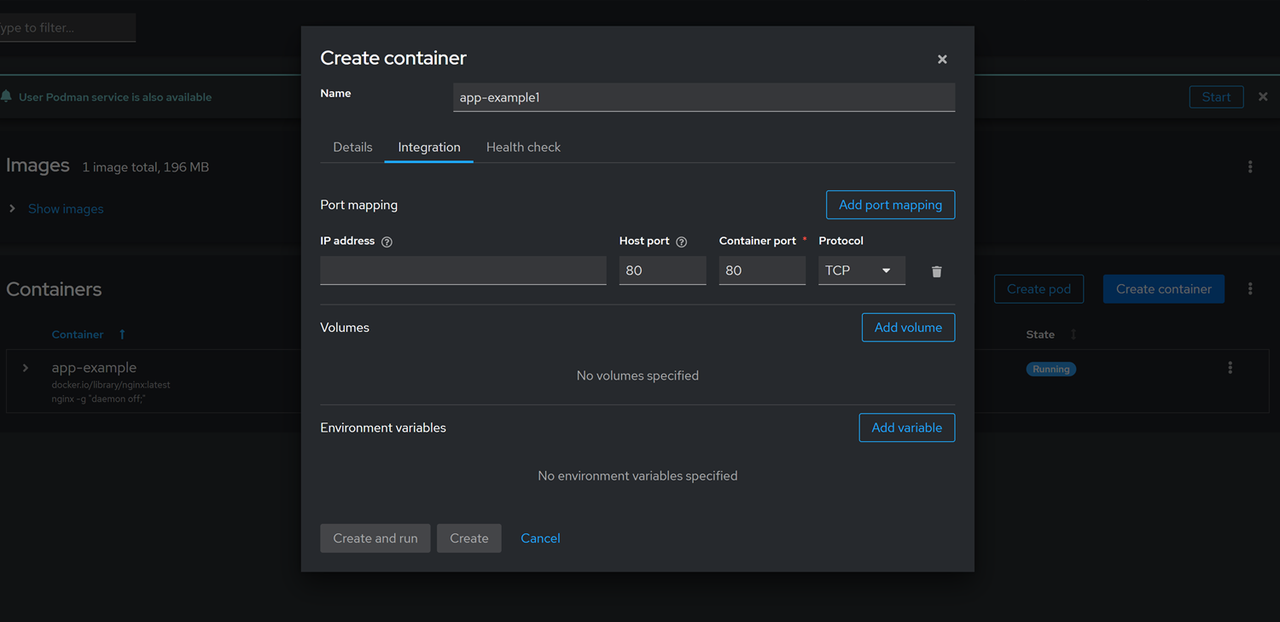
Task: Click the Create pod button
Action: click(x=1039, y=289)
